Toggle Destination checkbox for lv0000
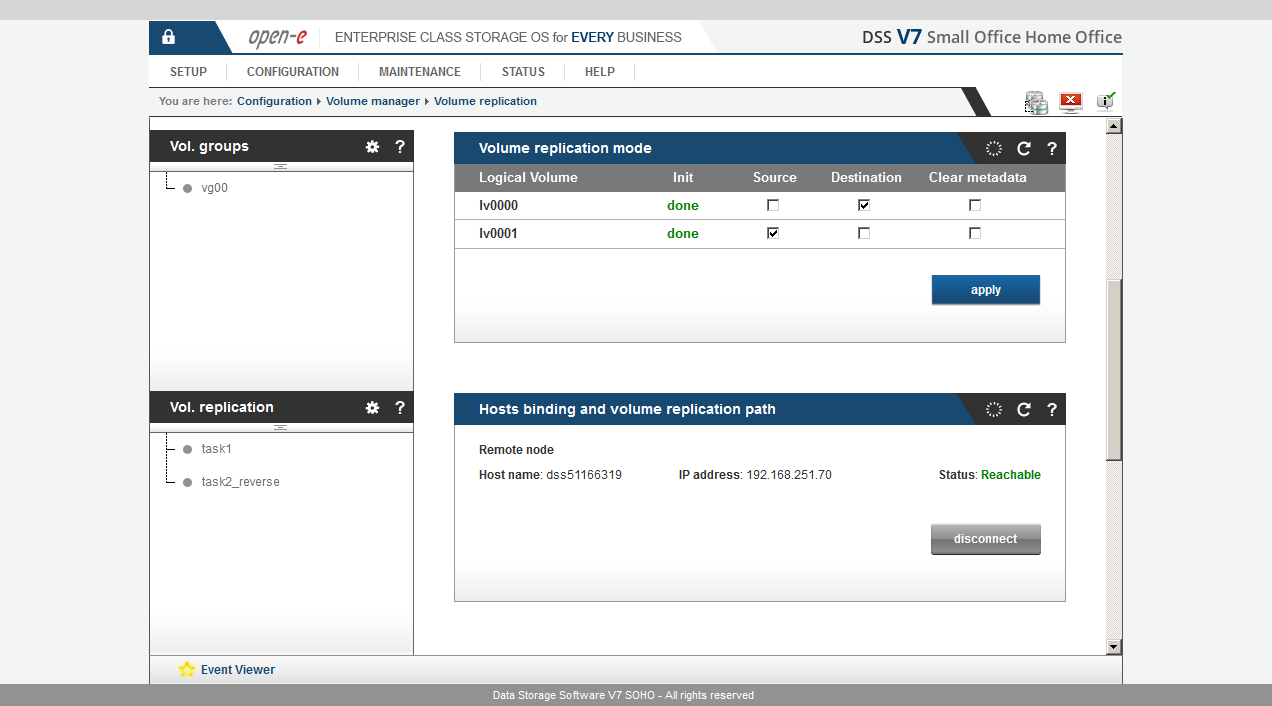Image resolution: width=1272 pixels, height=706 pixels. [864, 205]
